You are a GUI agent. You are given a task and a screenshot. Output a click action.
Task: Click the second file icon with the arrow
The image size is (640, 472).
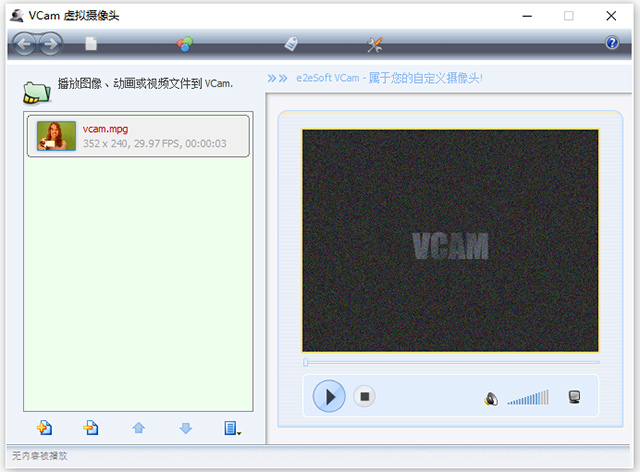click(91, 427)
